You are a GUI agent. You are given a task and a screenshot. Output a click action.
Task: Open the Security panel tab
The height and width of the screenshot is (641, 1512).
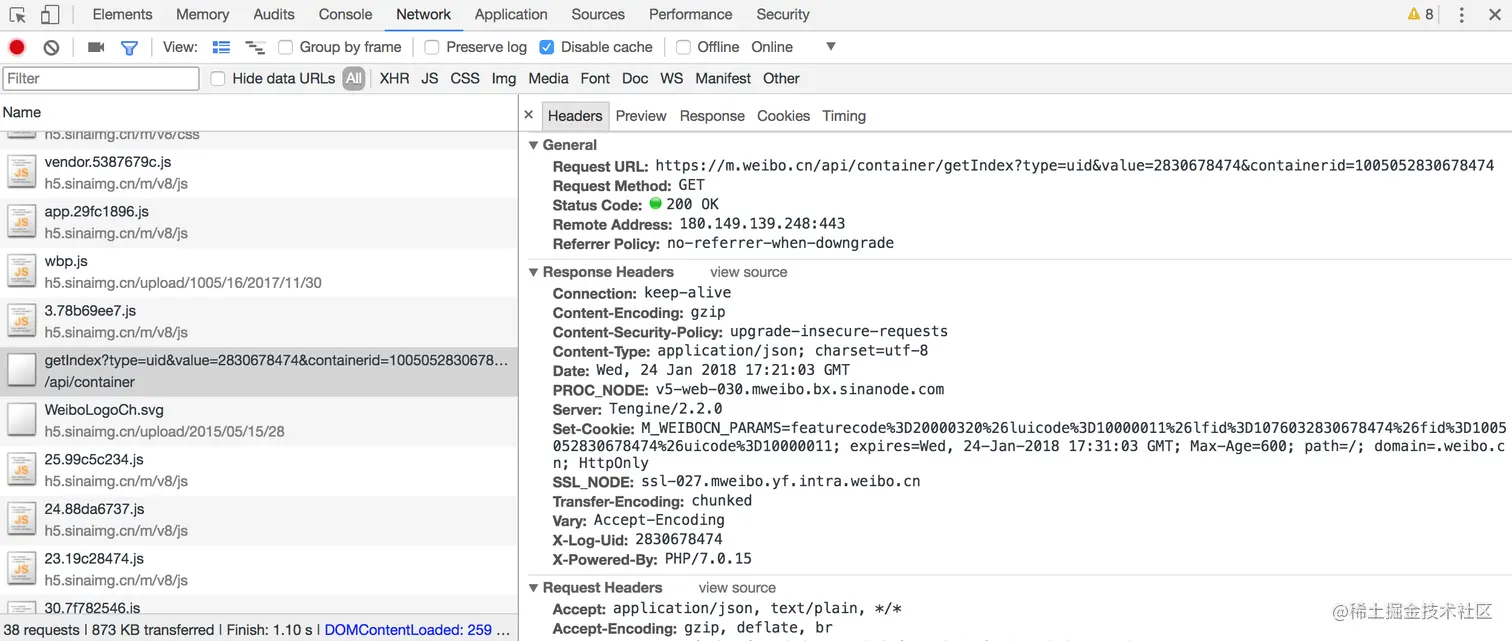pos(783,14)
